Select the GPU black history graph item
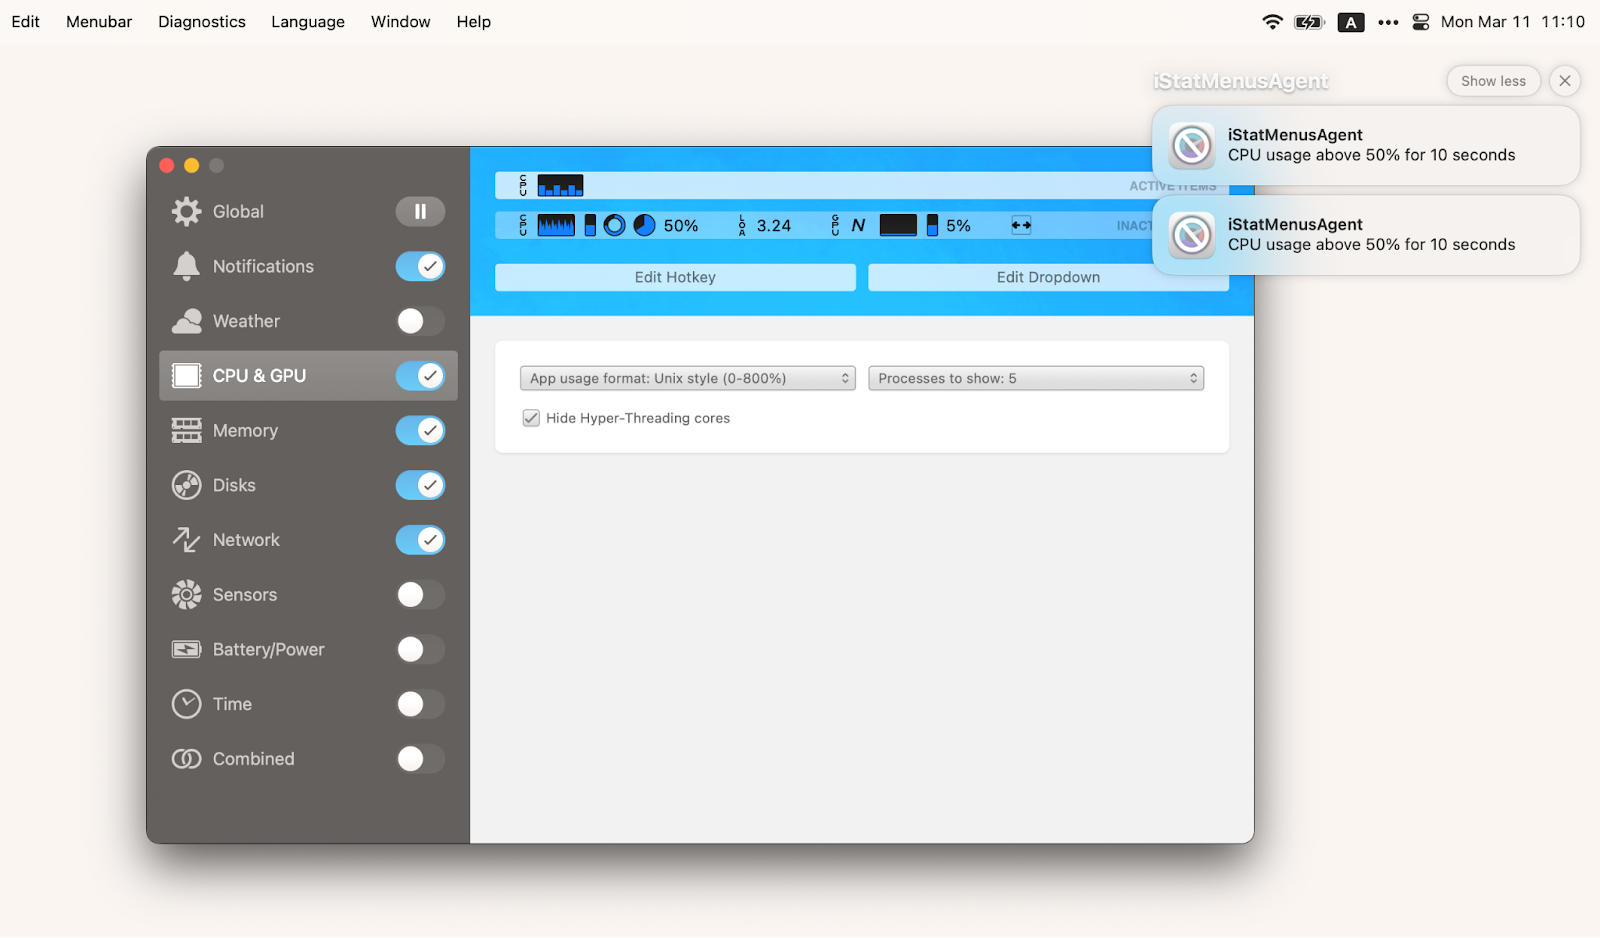The image size is (1600, 938). 898,226
